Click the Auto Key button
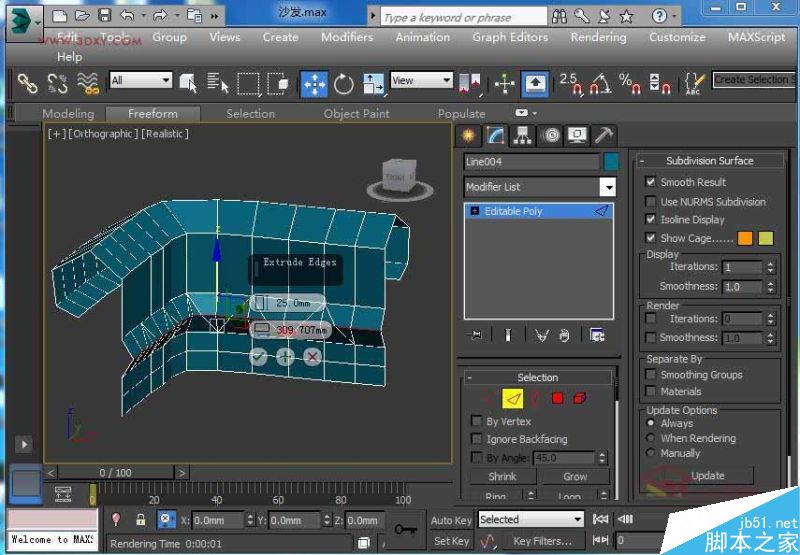Viewport: 800px width, 555px height. pos(451,520)
